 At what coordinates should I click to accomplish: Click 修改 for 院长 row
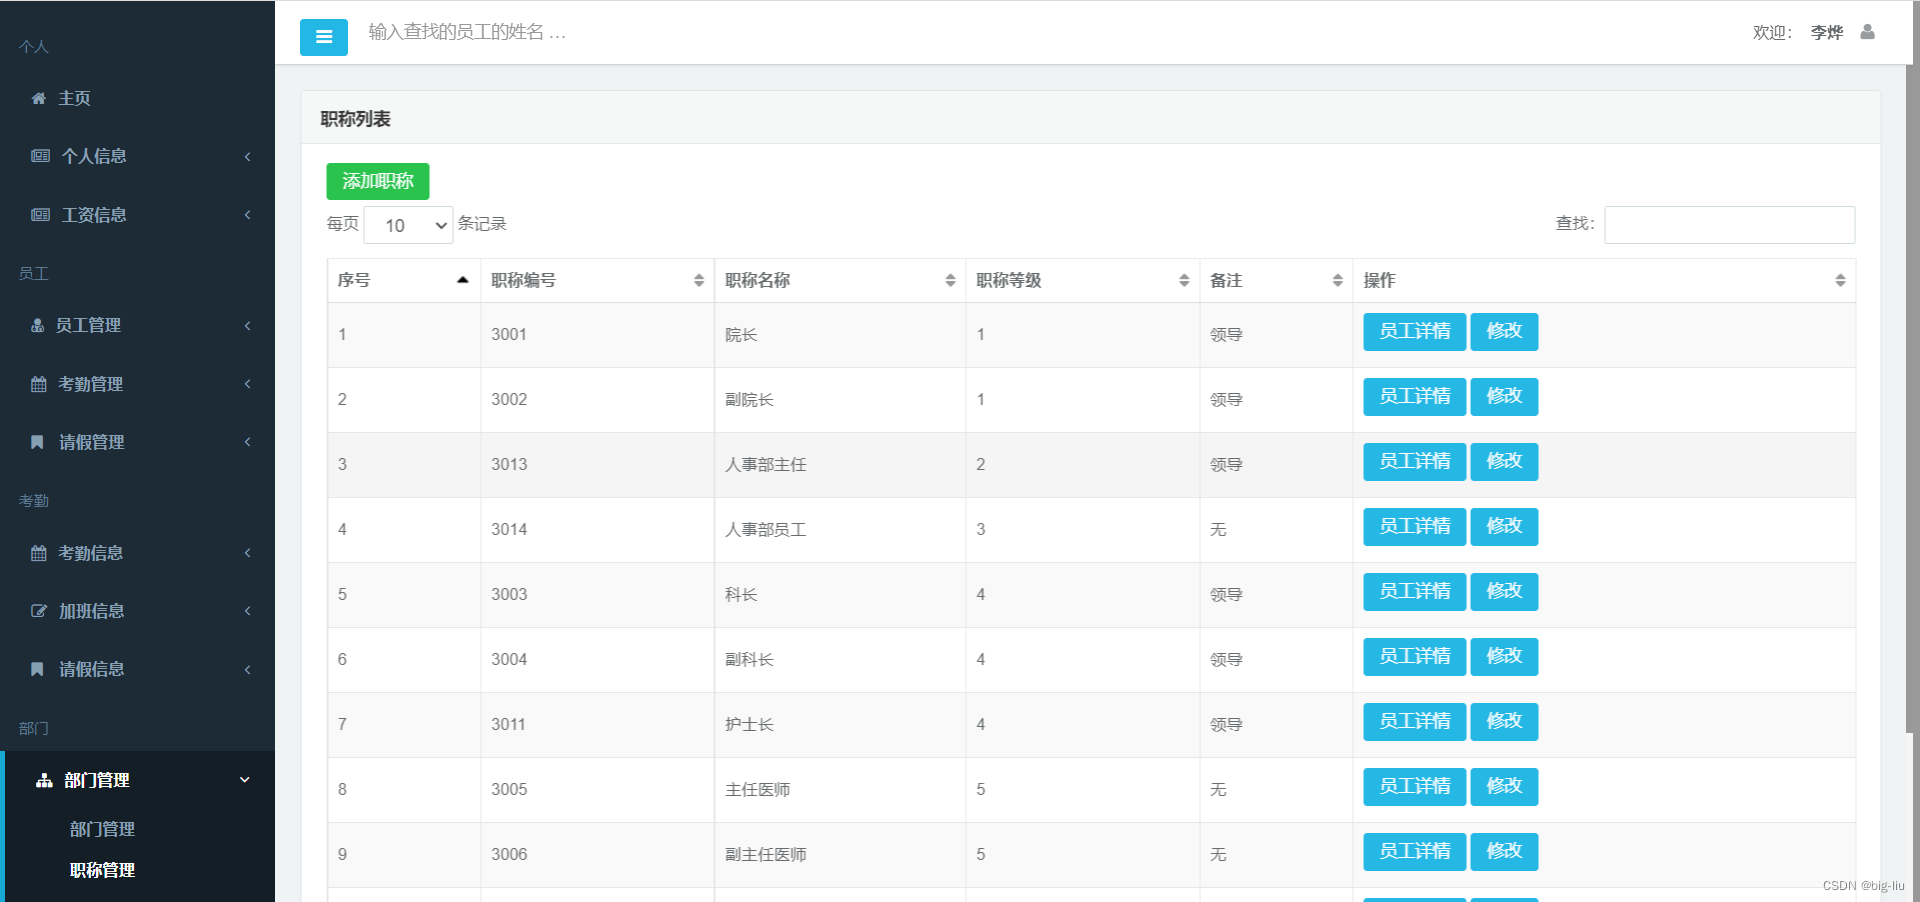[1504, 332]
